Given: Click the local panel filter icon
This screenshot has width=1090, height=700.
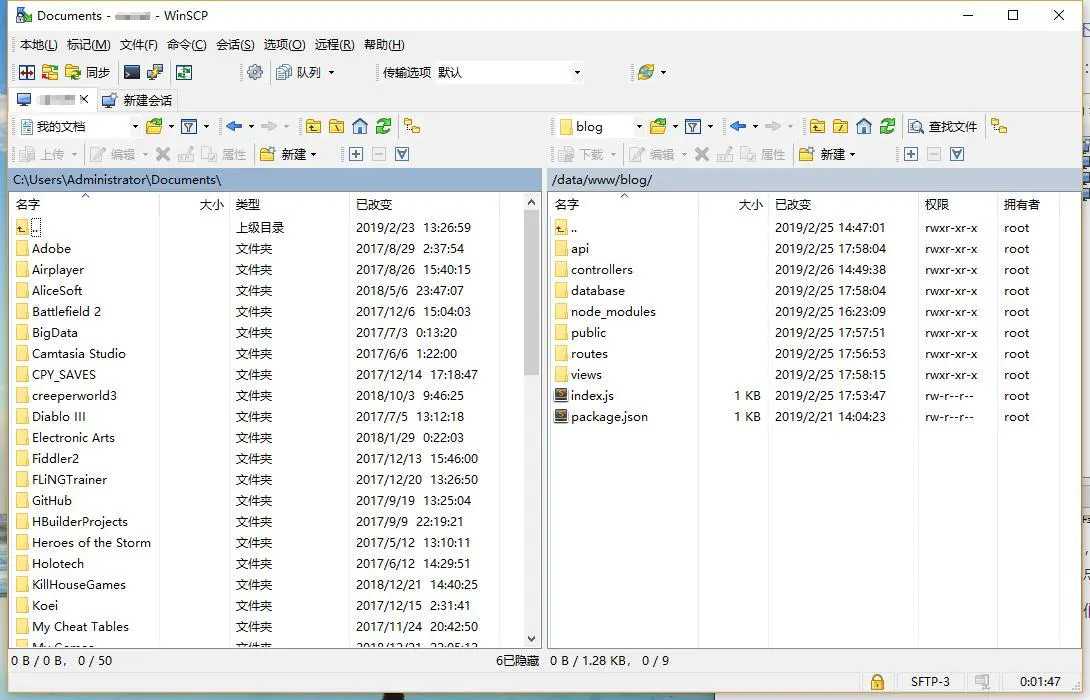Looking at the screenshot, I should pyautogui.click(x=188, y=127).
